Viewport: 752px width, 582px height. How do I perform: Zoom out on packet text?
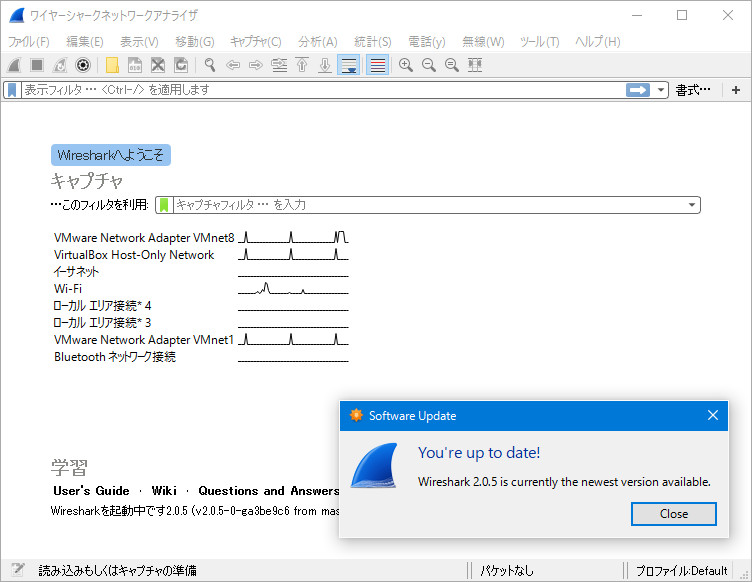click(x=429, y=65)
